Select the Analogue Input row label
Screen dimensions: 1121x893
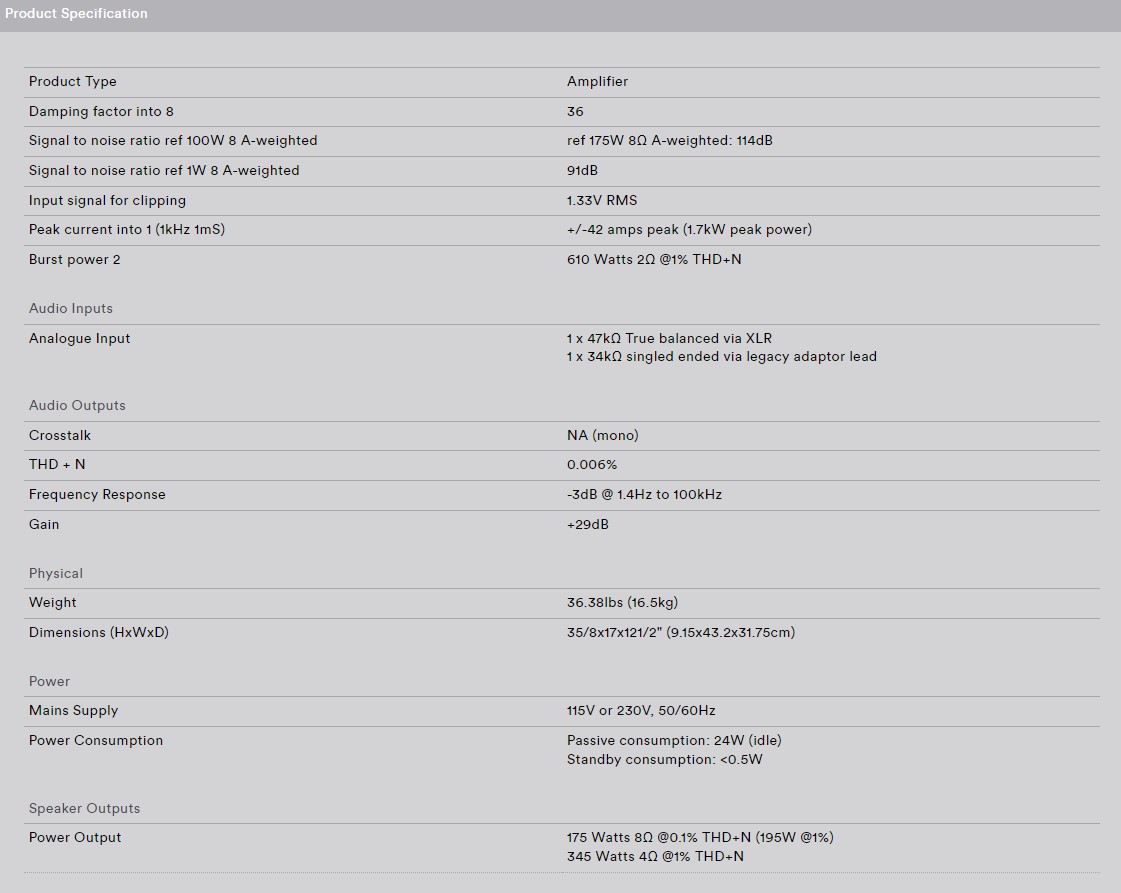79,338
